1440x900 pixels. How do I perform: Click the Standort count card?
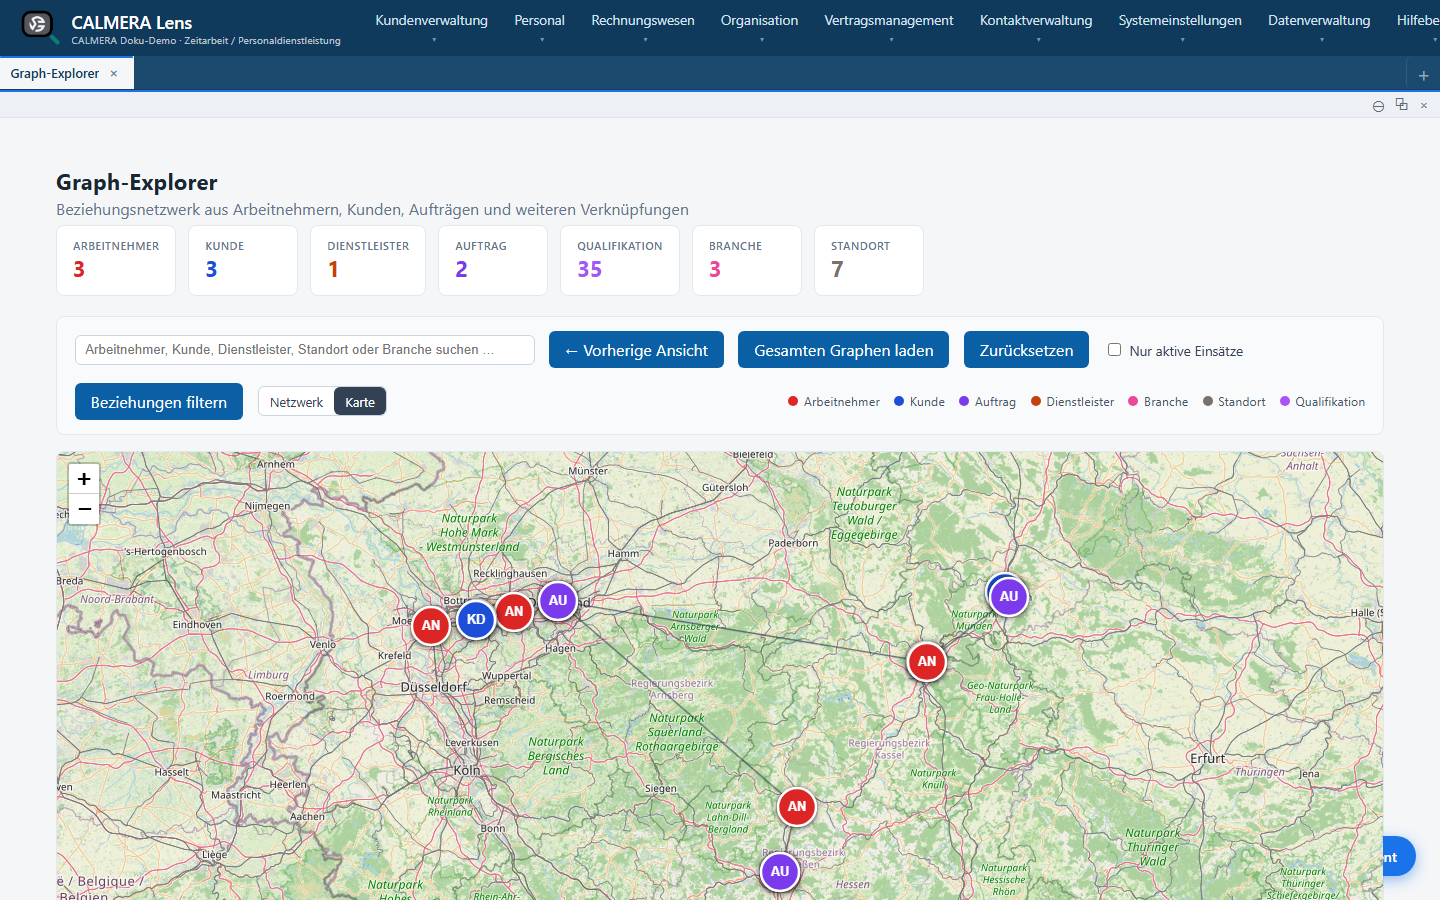(869, 260)
